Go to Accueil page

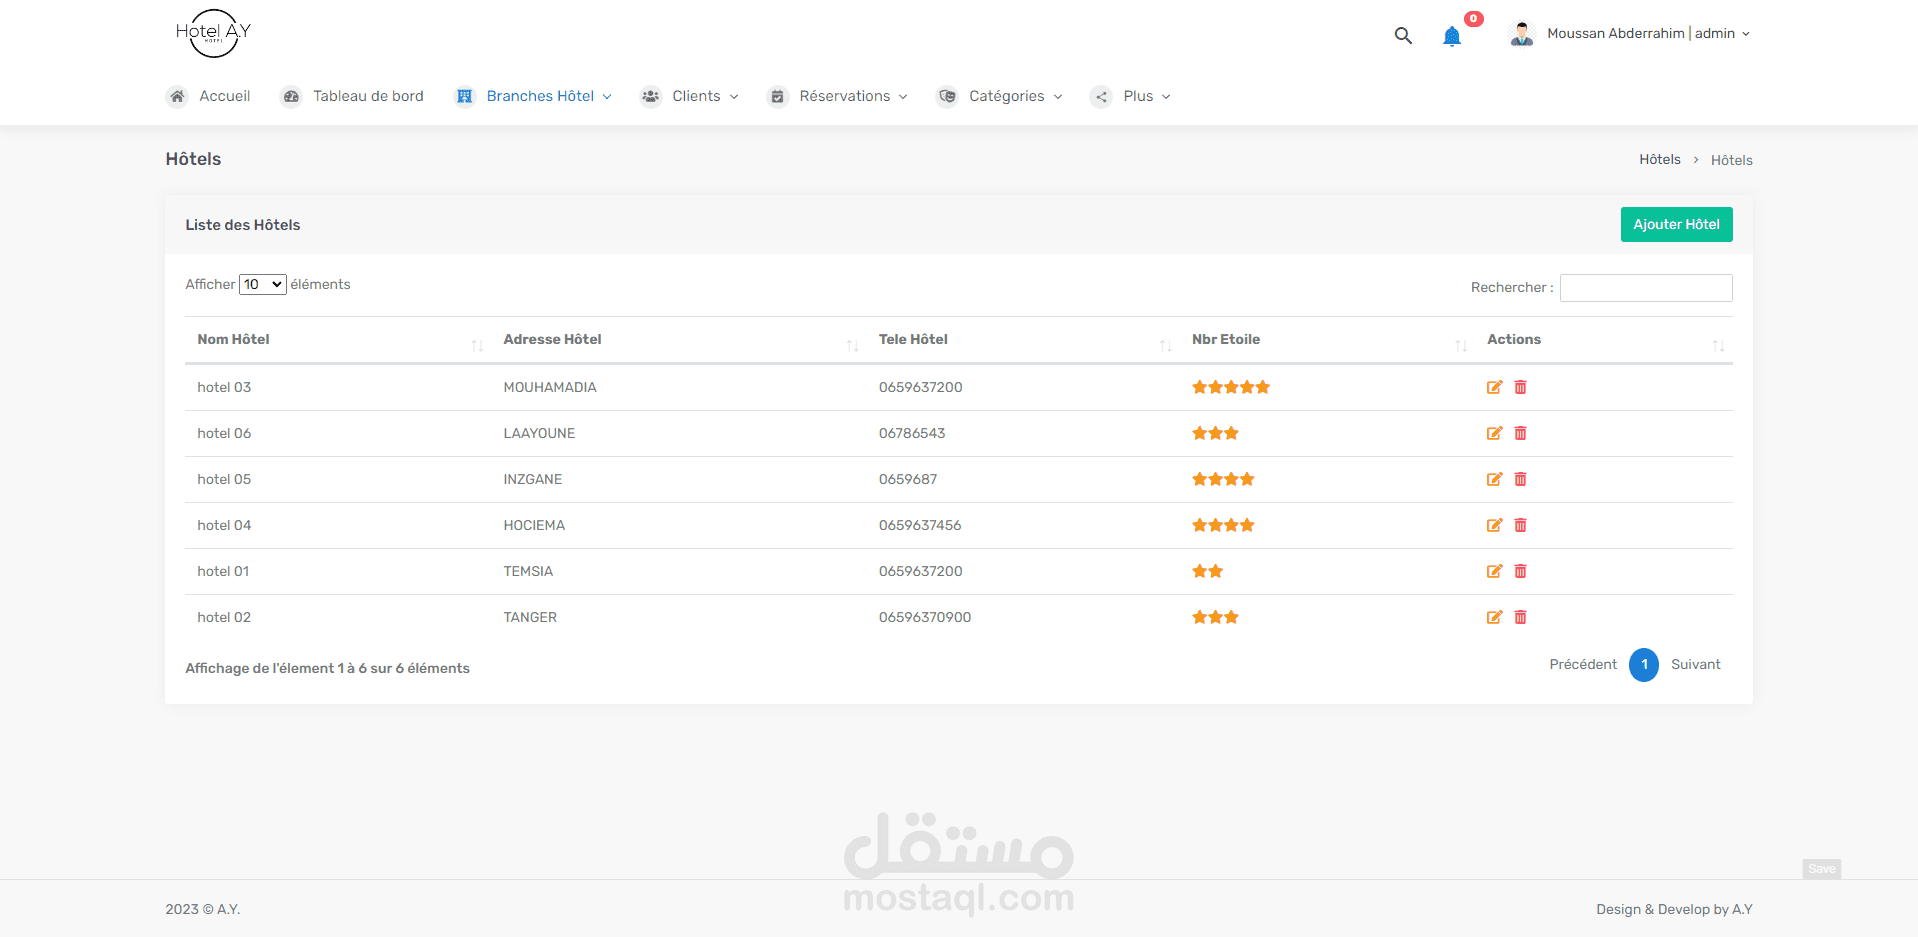[225, 97]
